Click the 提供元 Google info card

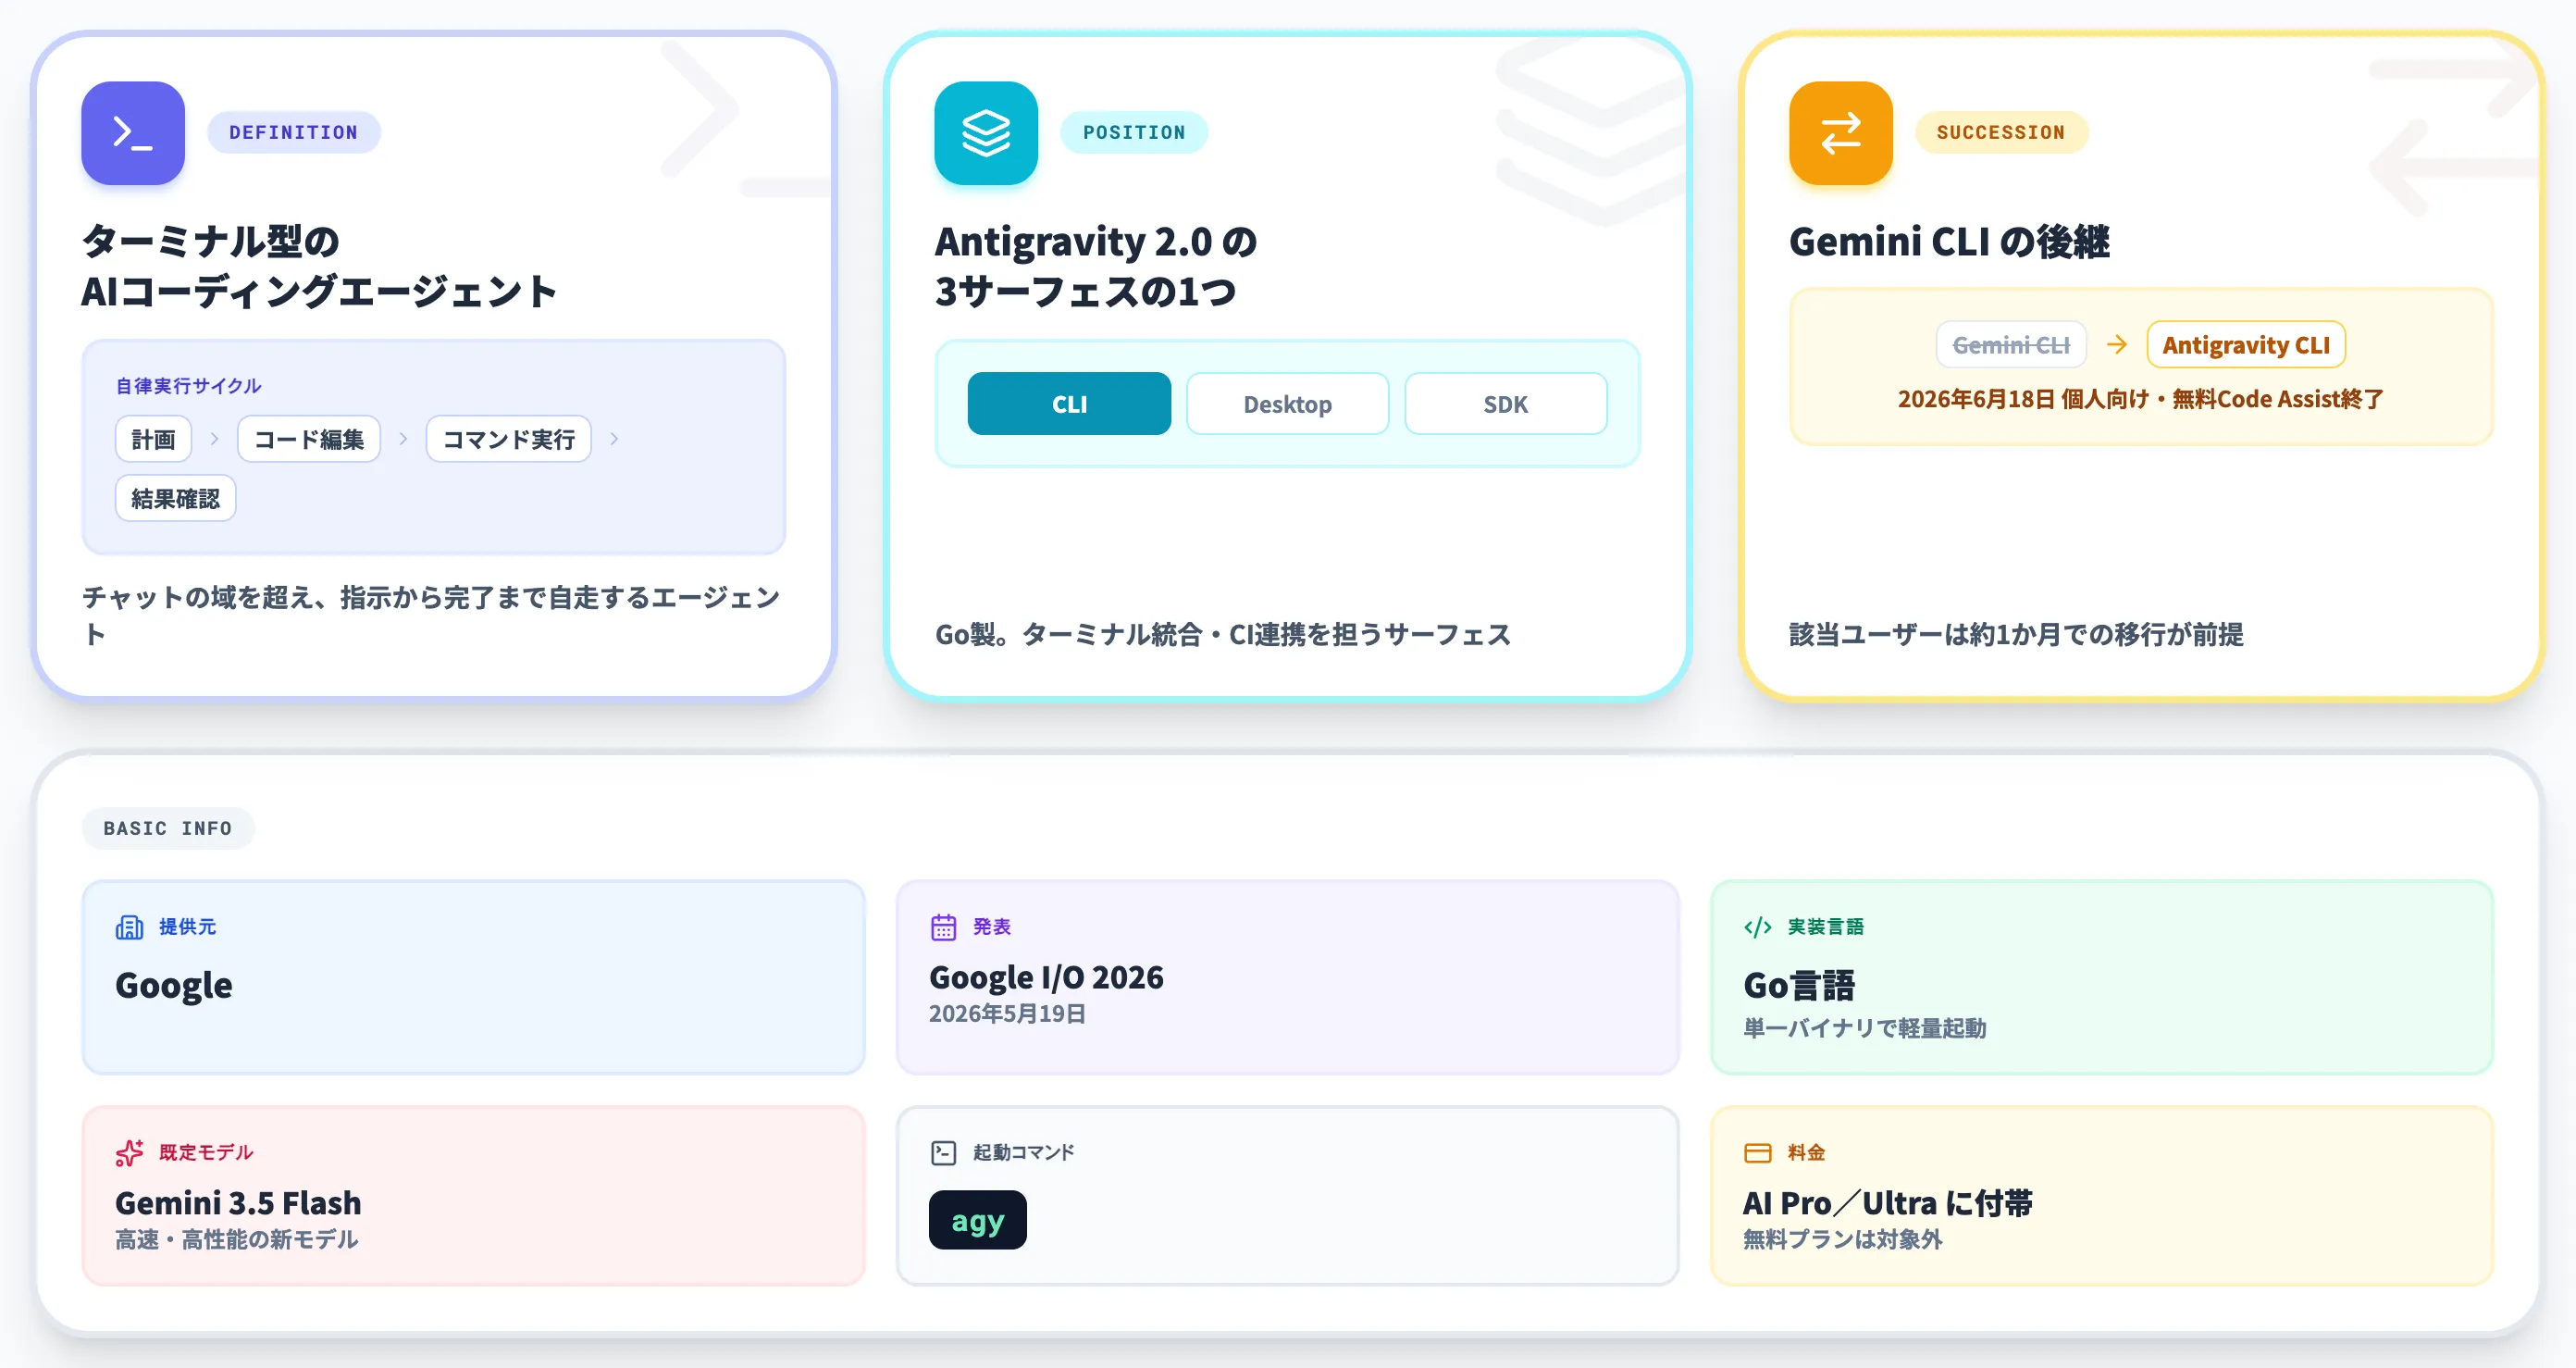pos(473,978)
